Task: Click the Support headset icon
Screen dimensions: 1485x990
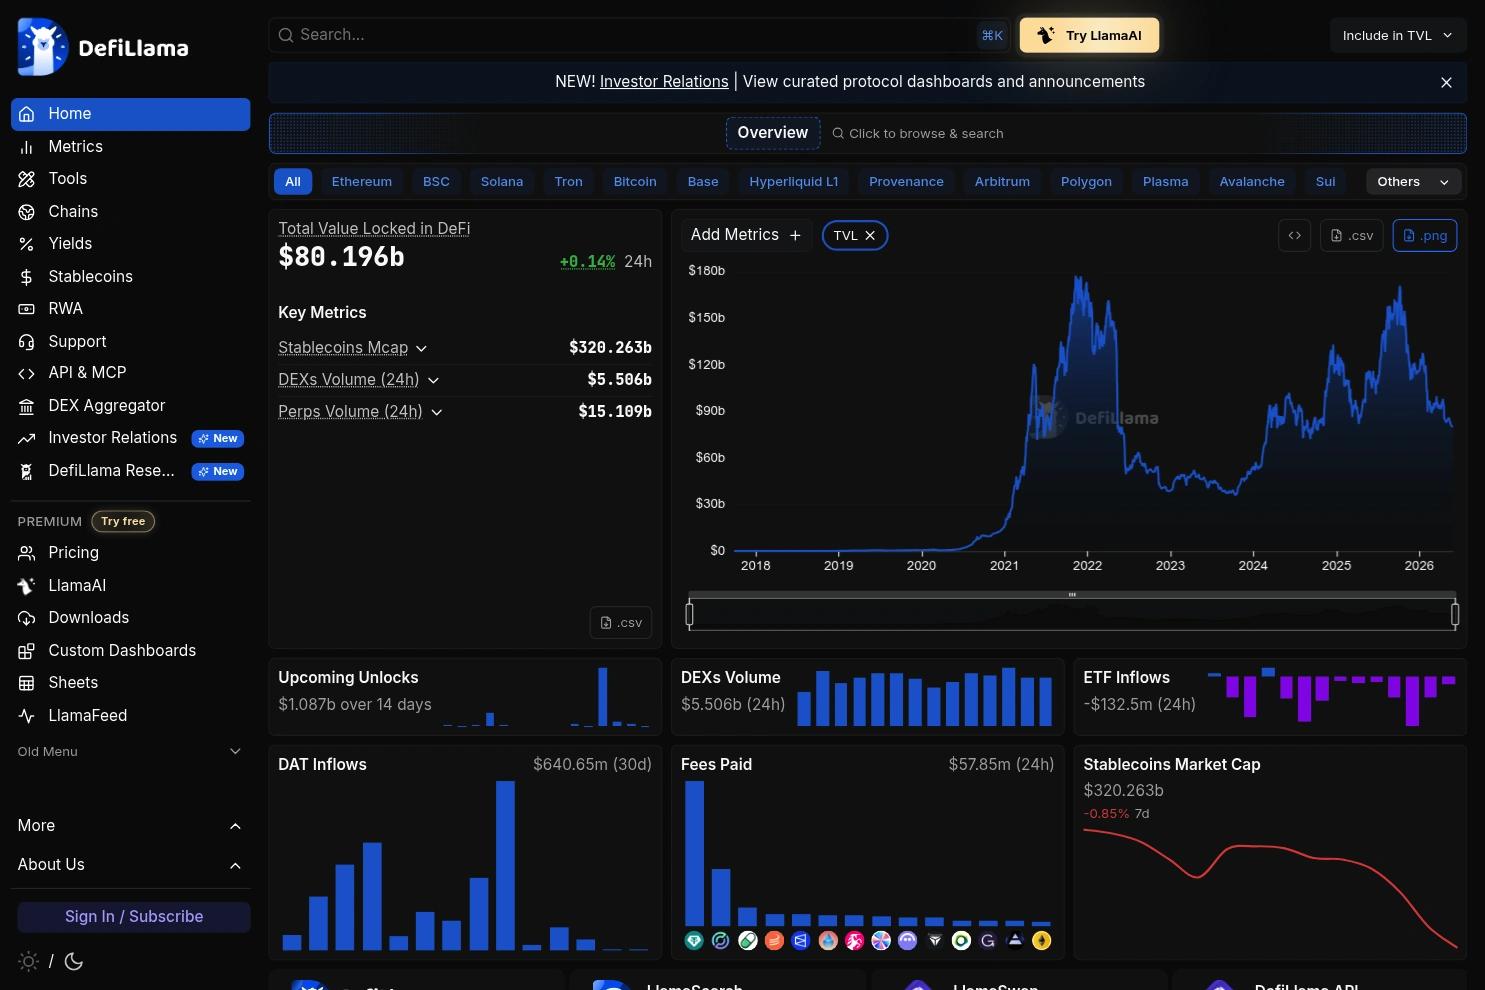Action: click(x=27, y=342)
